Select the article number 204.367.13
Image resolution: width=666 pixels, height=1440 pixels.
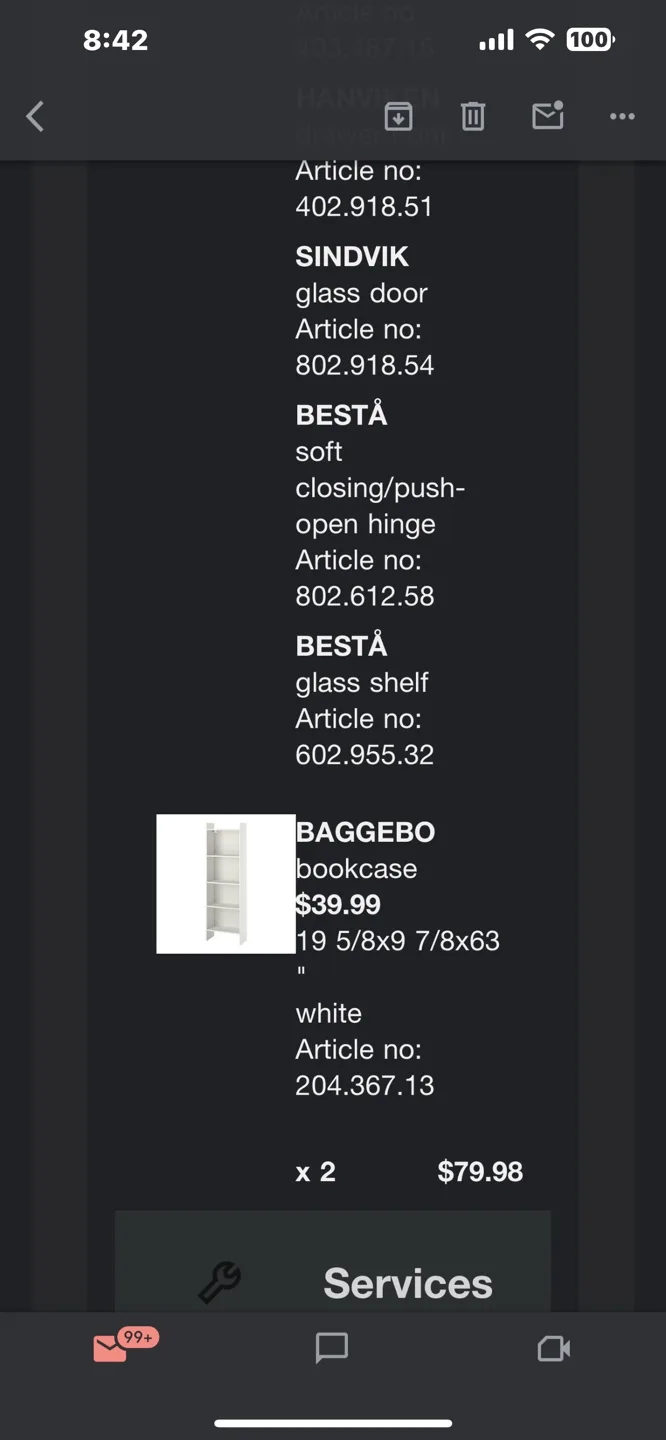coord(364,1085)
